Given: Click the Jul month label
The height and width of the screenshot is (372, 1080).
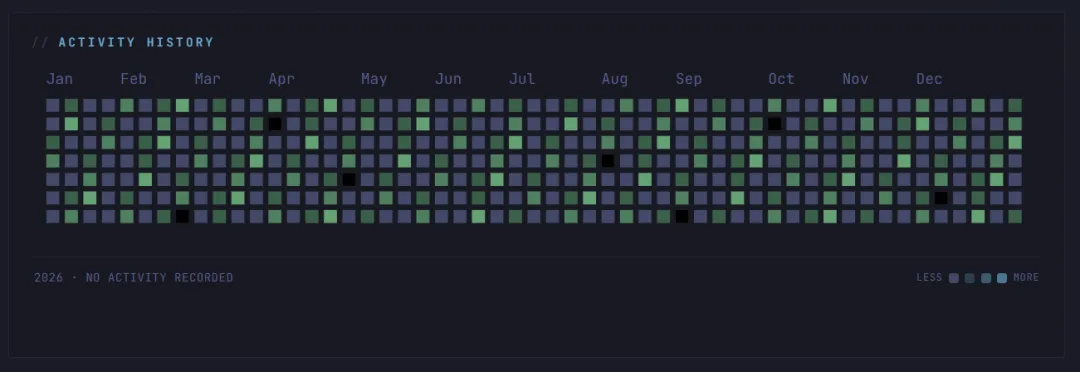Looking at the screenshot, I should (x=522, y=79).
